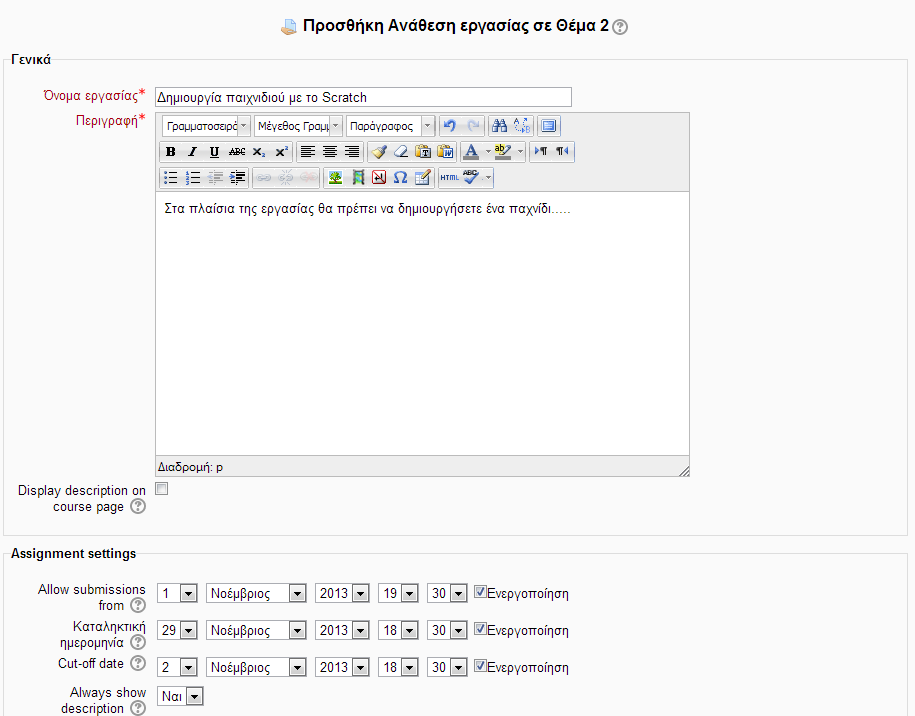Open help for Cut-off date
This screenshot has height=716, width=915.
(x=138, y=663)
